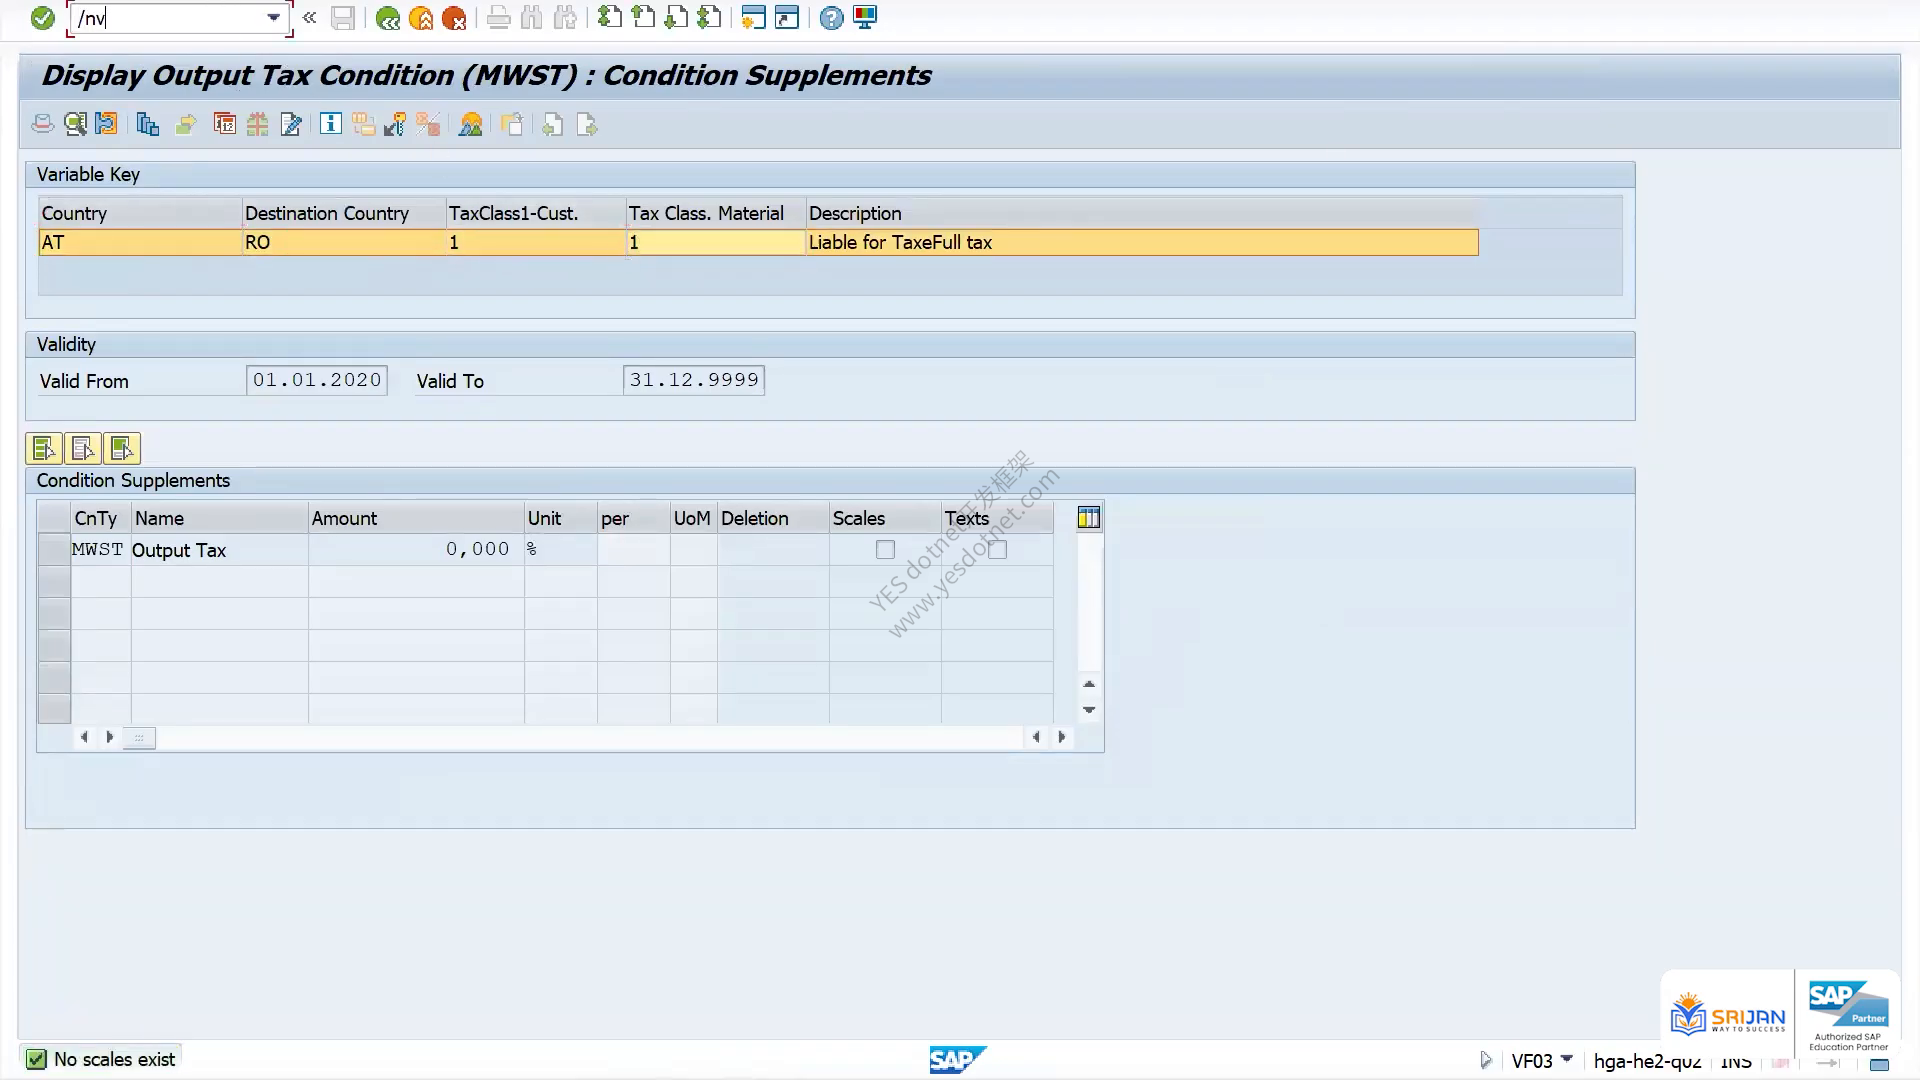Click the CnTy column header

[x=100, y=518]
